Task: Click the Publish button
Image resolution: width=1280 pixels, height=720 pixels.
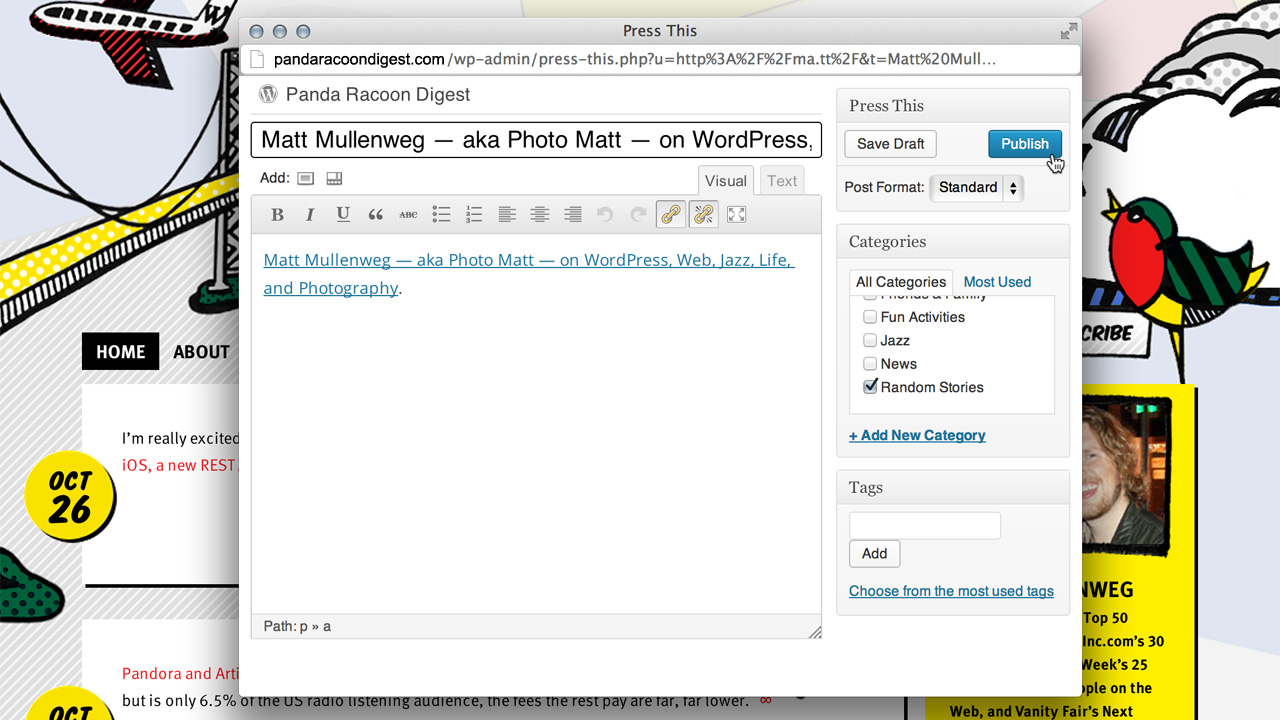Action: (1025, 143)
